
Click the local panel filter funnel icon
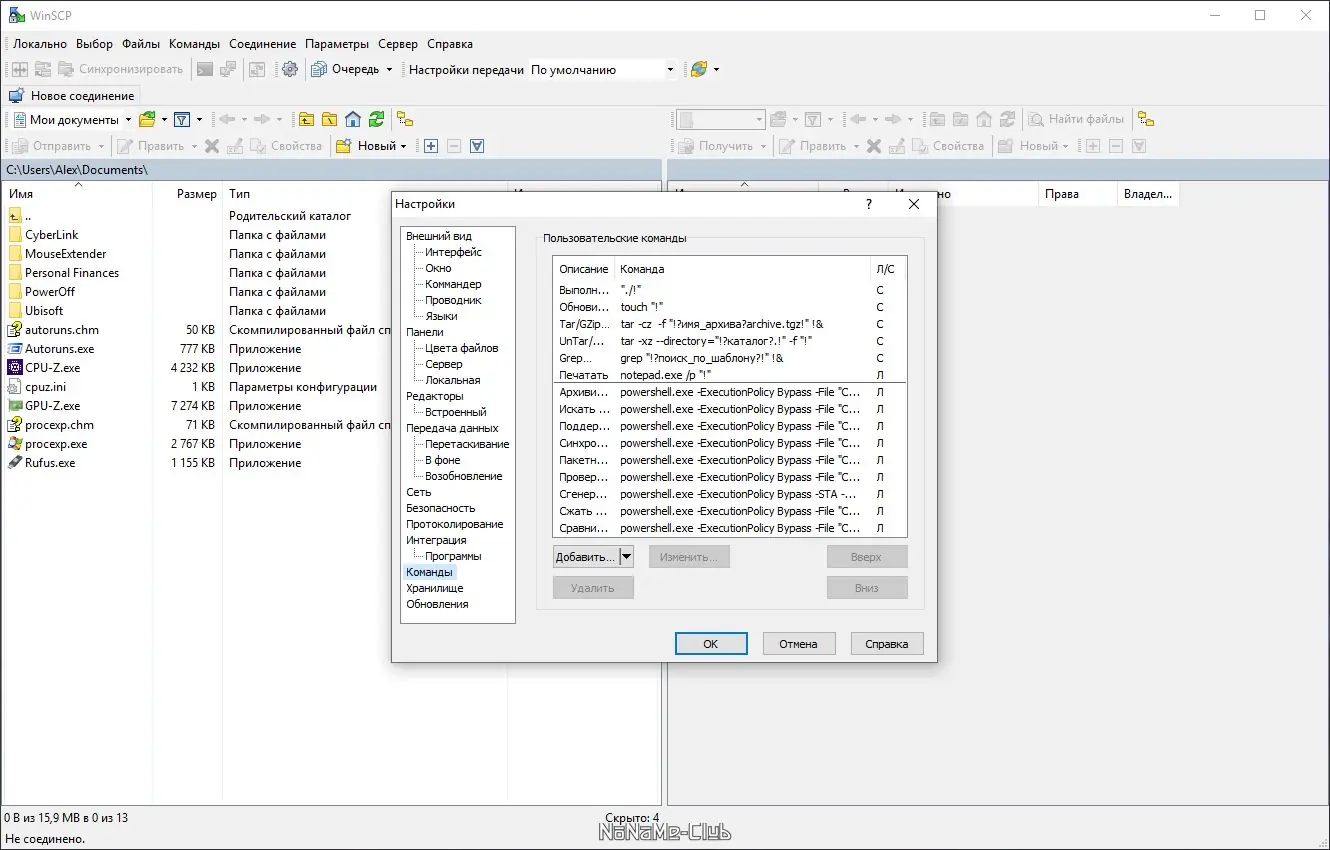coord(182,119)
